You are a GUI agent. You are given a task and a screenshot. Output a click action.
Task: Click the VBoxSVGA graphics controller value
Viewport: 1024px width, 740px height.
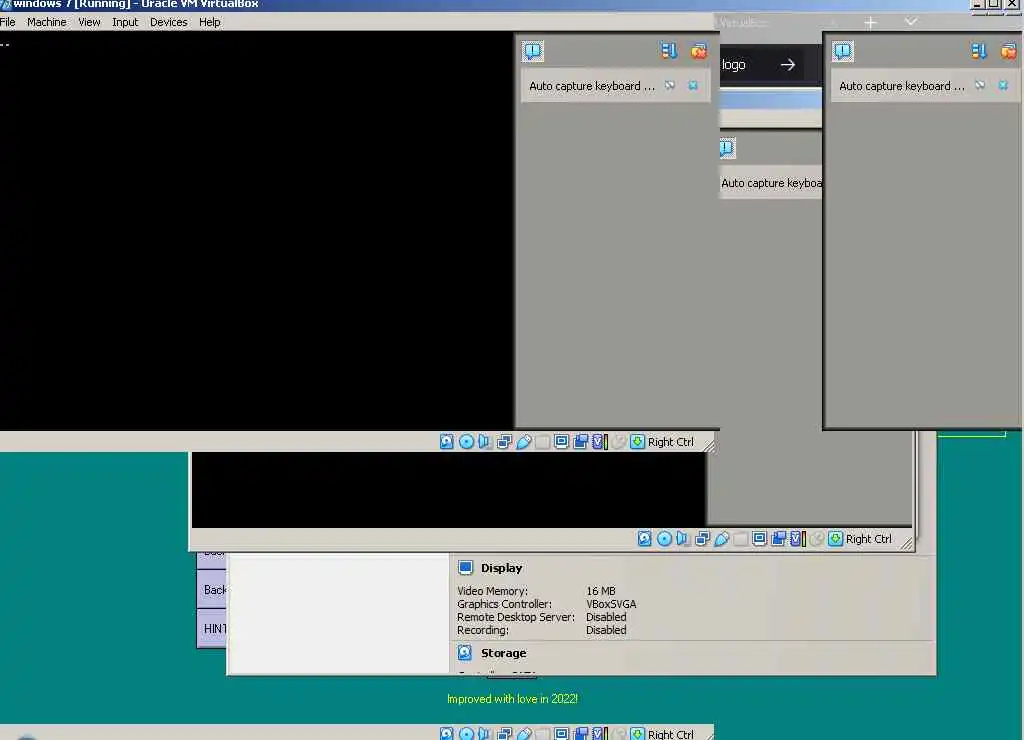pyautogui.click(x=611, y=604)
